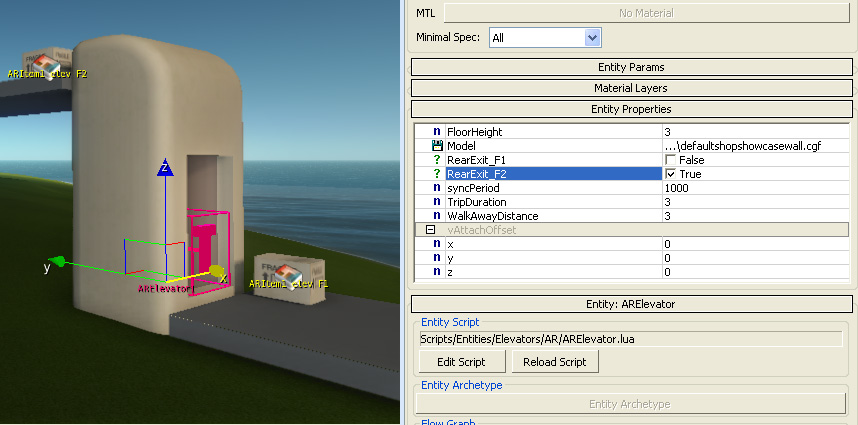Select the vAttachOffset x value
The width and height of the screenshot is (858, 425).
click(756, 244)
